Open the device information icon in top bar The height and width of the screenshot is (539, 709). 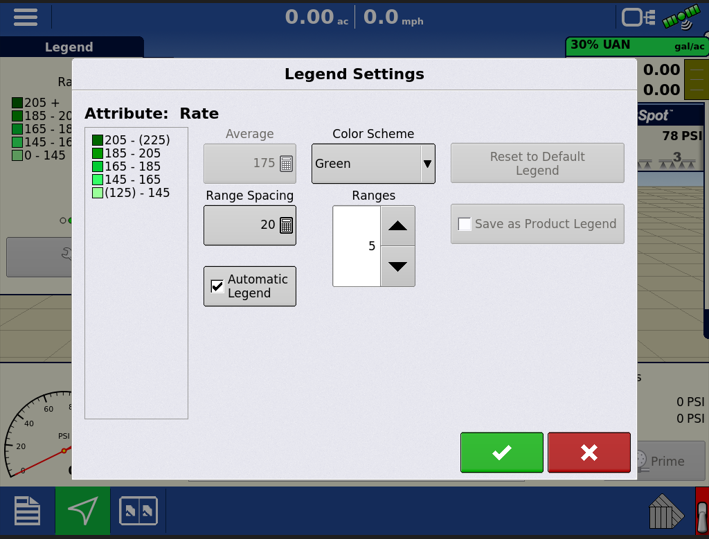637,17
